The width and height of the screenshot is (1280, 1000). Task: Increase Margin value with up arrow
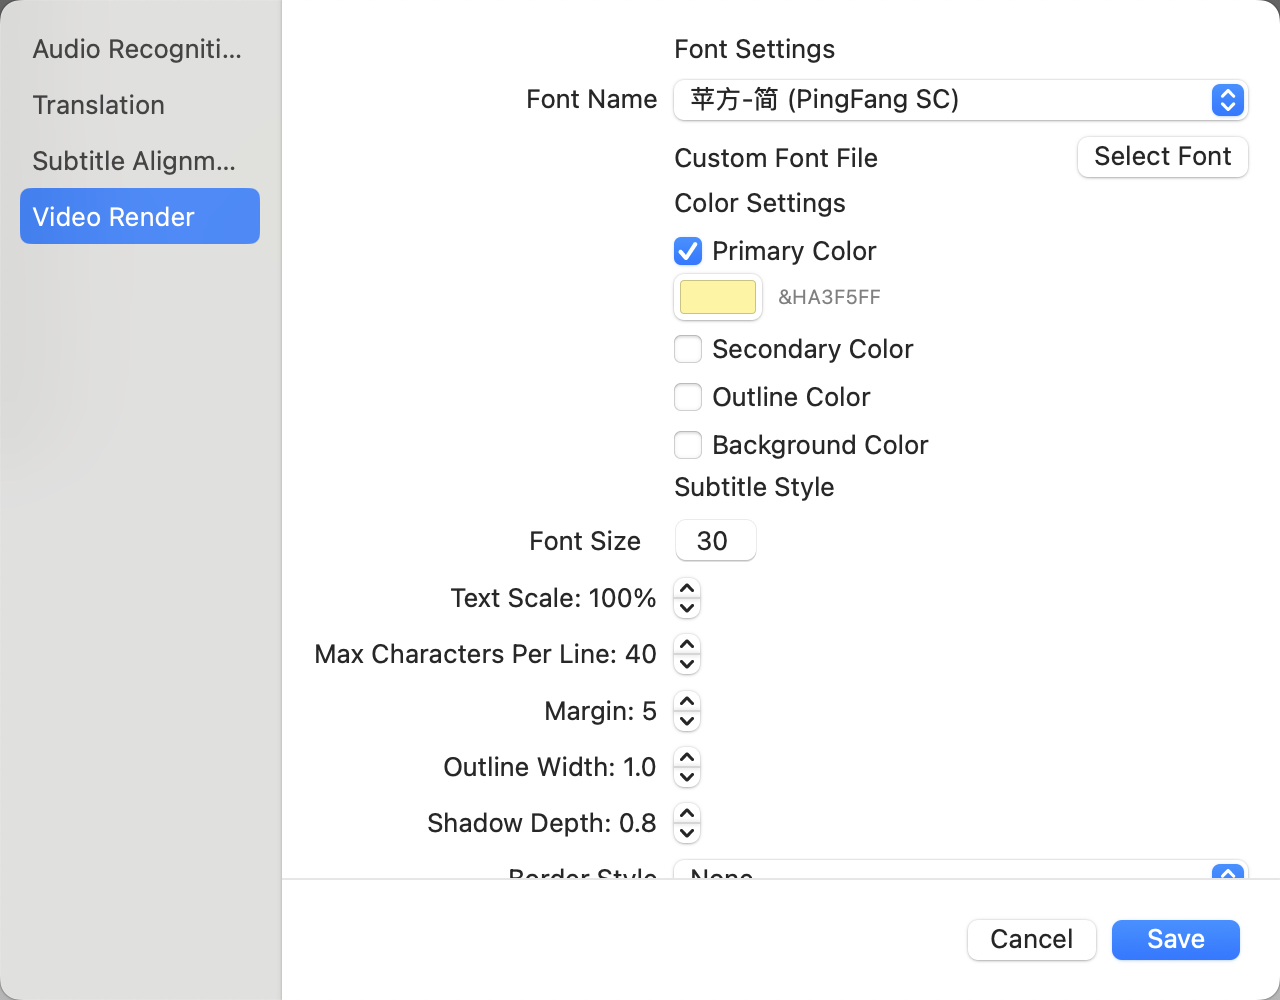pos(687,702)
